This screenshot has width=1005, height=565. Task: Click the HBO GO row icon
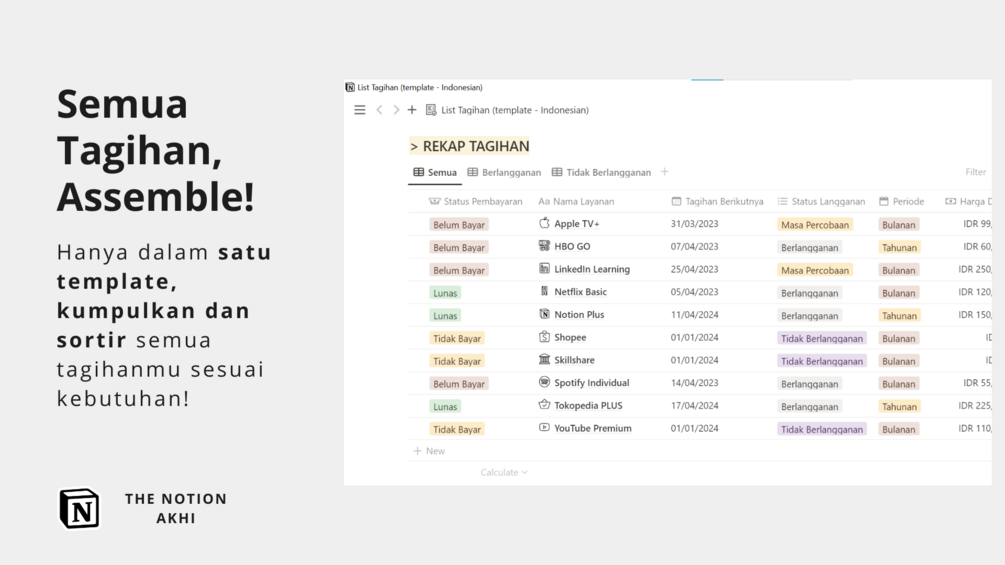coord(544,246)
